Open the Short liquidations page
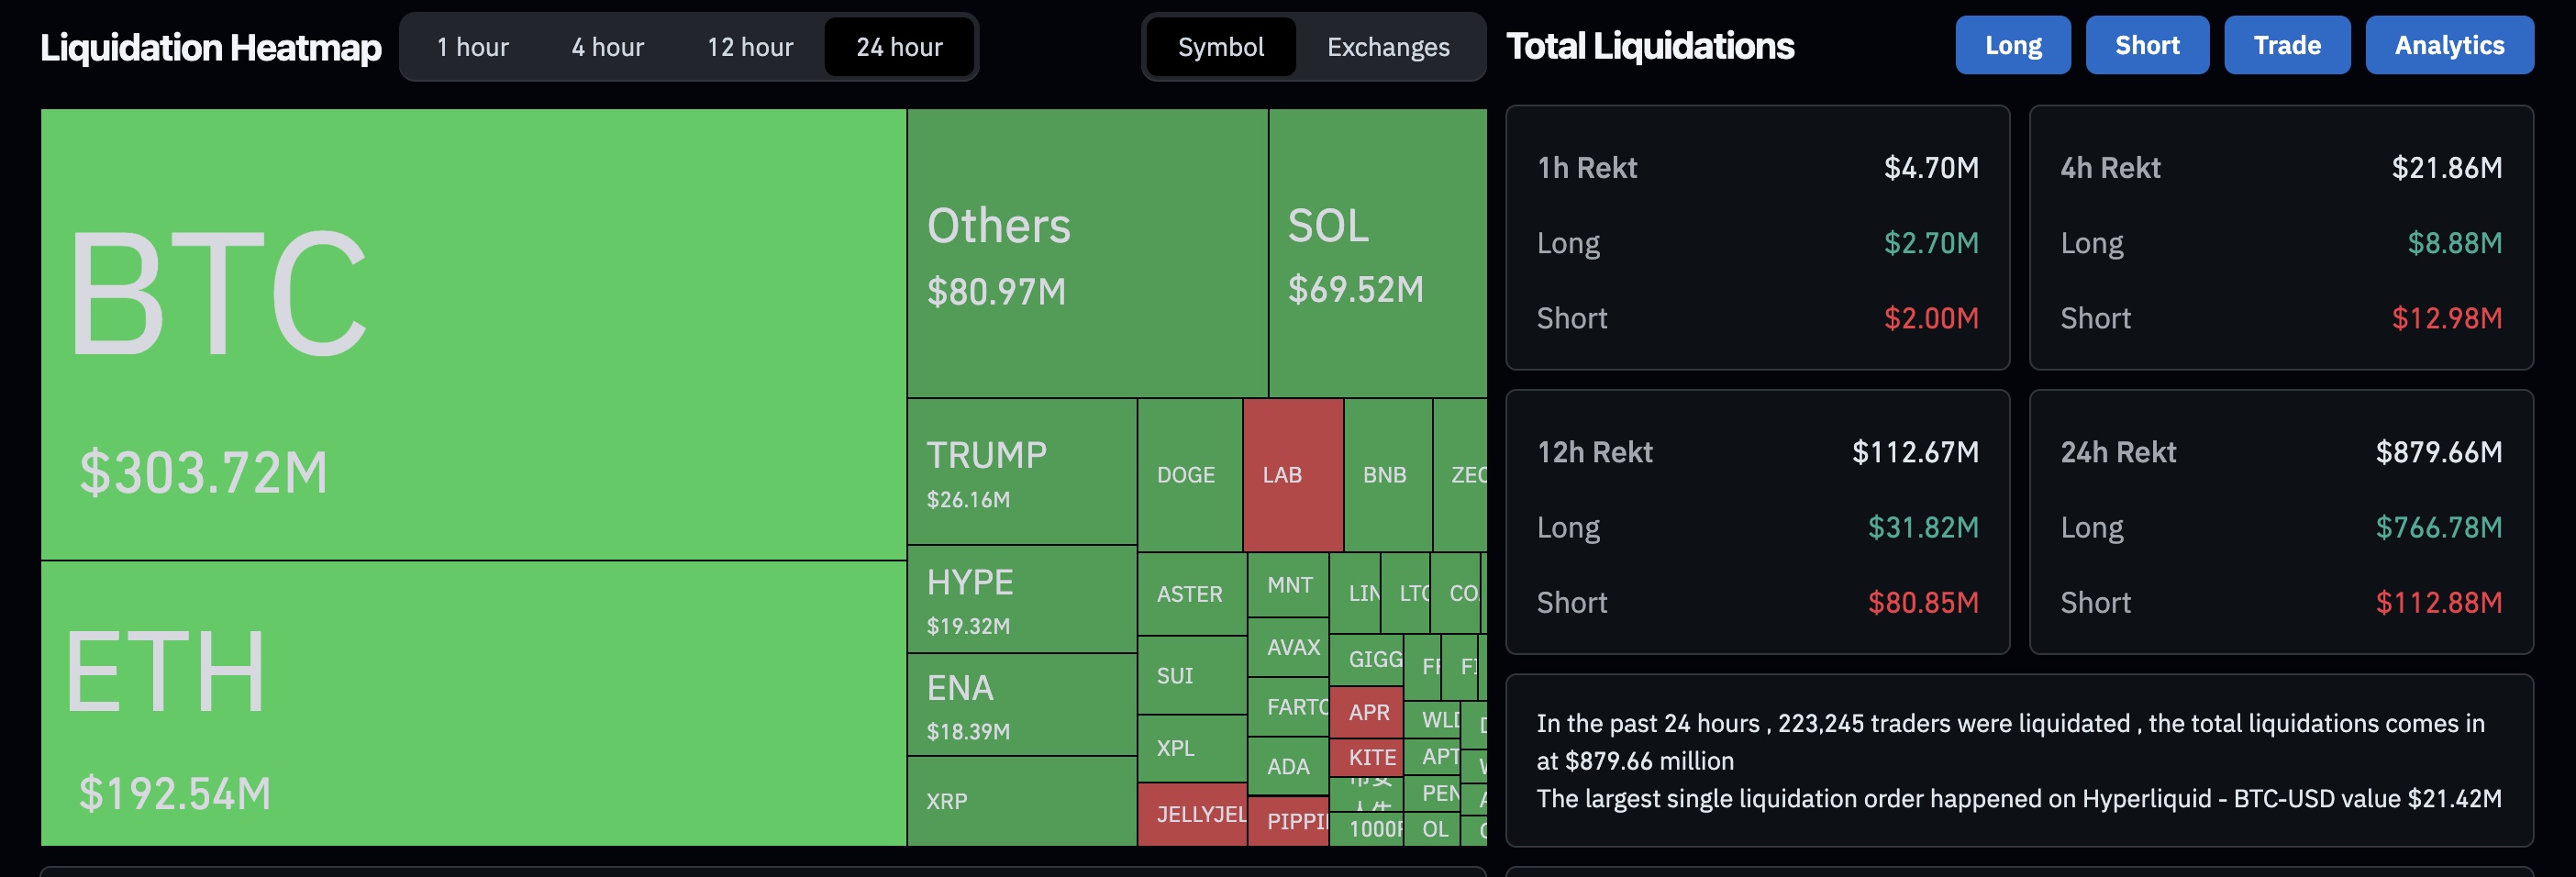This screenshot has height=877, width=2576. (x=2147, y=44)
